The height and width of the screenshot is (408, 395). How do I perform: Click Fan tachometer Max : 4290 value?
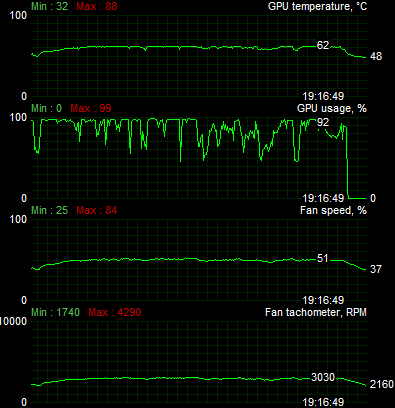[x=115, y=312]
